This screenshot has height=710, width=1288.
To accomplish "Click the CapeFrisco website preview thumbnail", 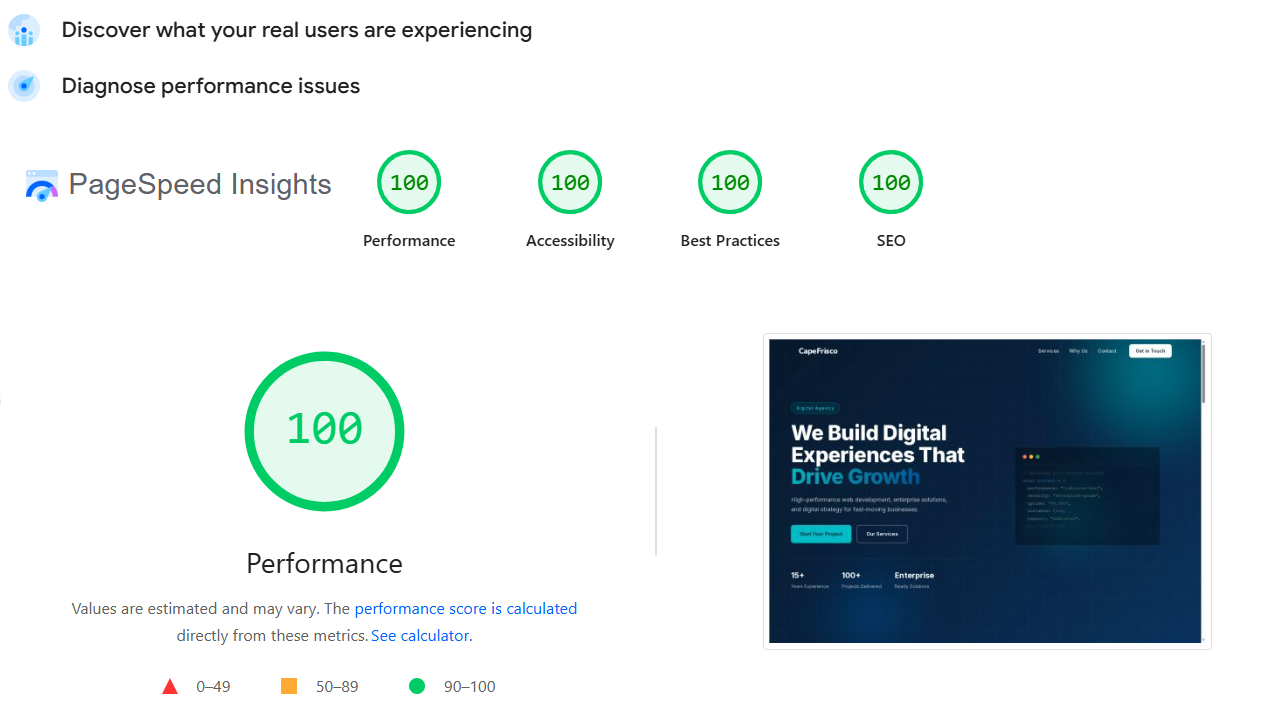I will click(x=987, y=491).
